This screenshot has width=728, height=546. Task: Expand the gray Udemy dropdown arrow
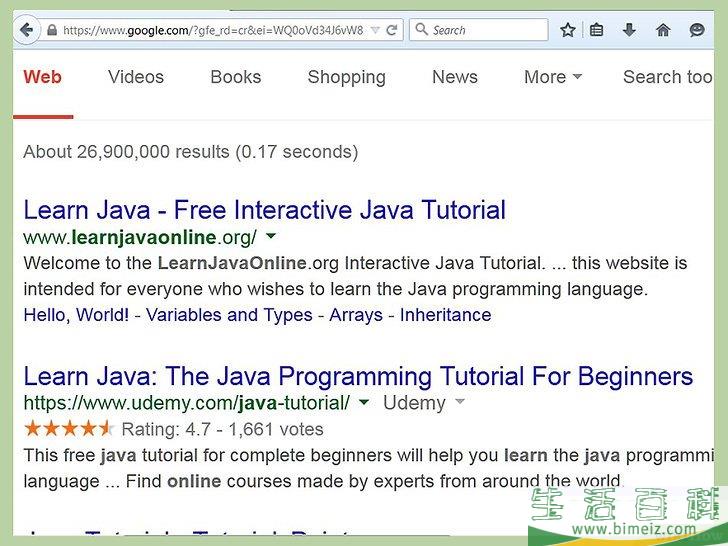459,401
